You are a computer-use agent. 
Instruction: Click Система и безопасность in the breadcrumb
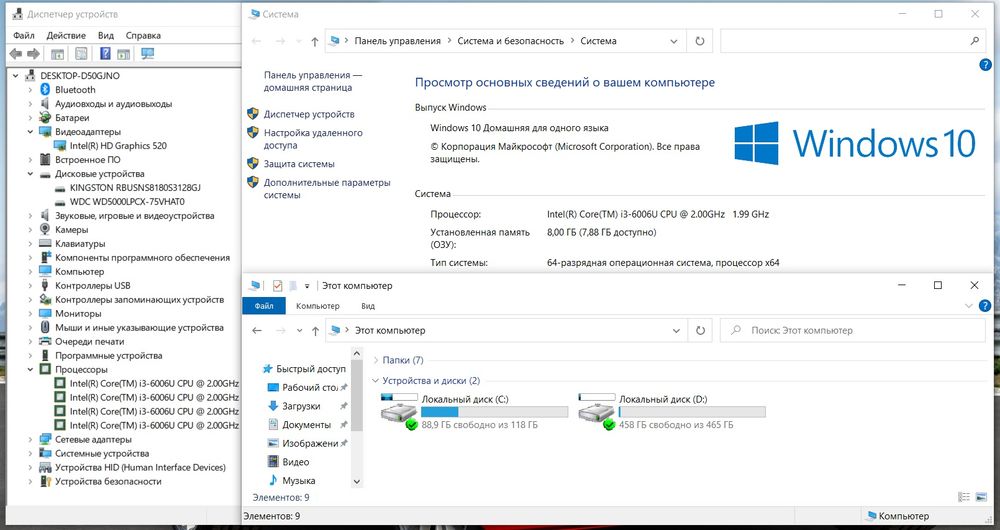coord(511,41)
